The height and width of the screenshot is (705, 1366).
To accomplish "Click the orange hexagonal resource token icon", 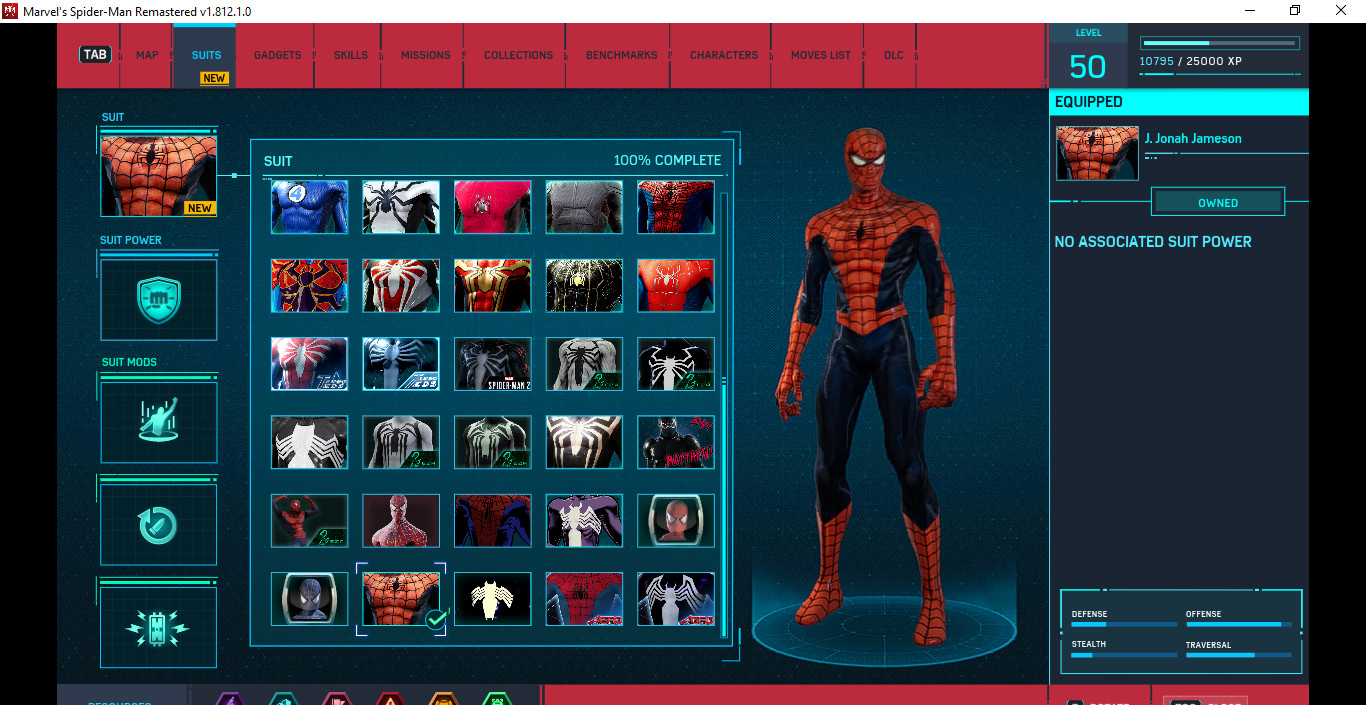I will pos(443,699).
